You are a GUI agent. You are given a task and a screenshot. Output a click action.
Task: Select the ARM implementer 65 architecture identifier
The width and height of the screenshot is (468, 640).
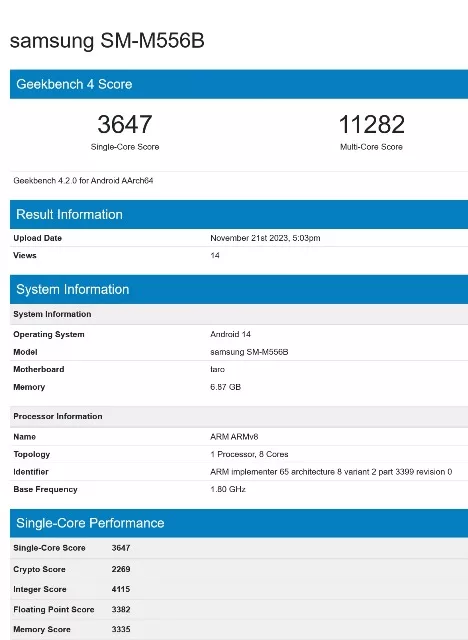click(x=331, y=472)
